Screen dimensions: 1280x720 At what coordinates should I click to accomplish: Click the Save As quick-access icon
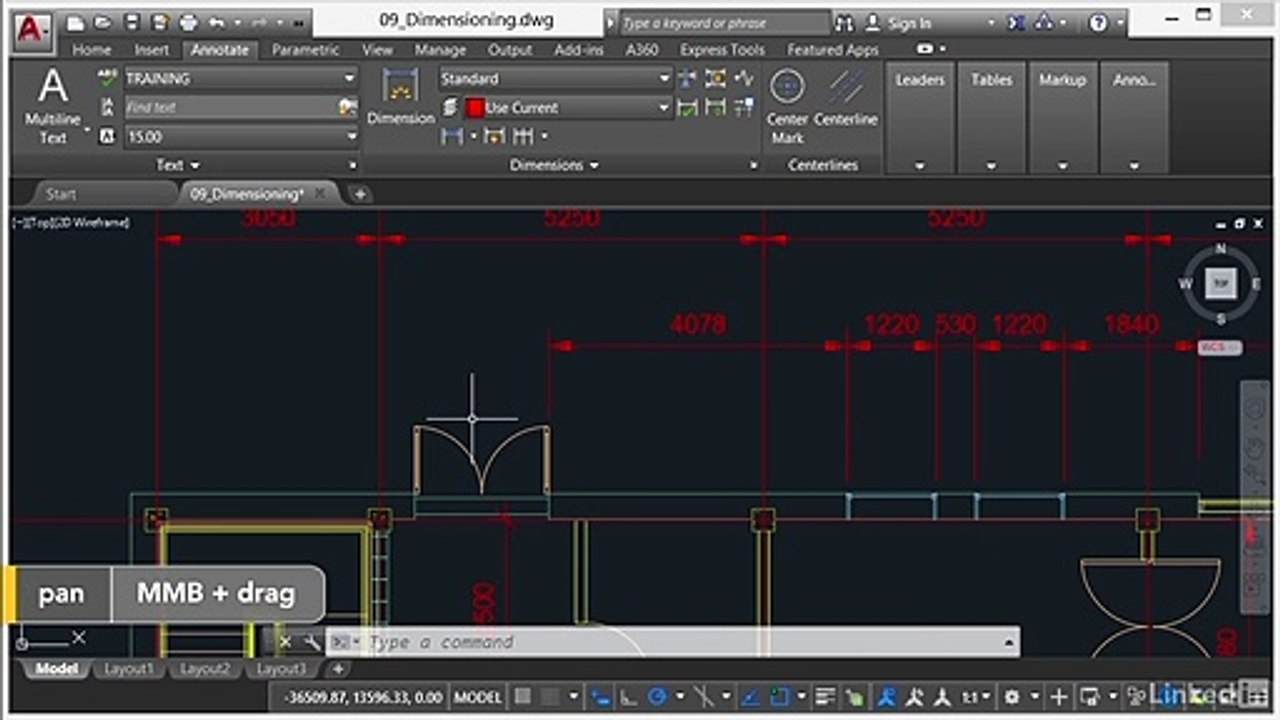coord(159,23)
